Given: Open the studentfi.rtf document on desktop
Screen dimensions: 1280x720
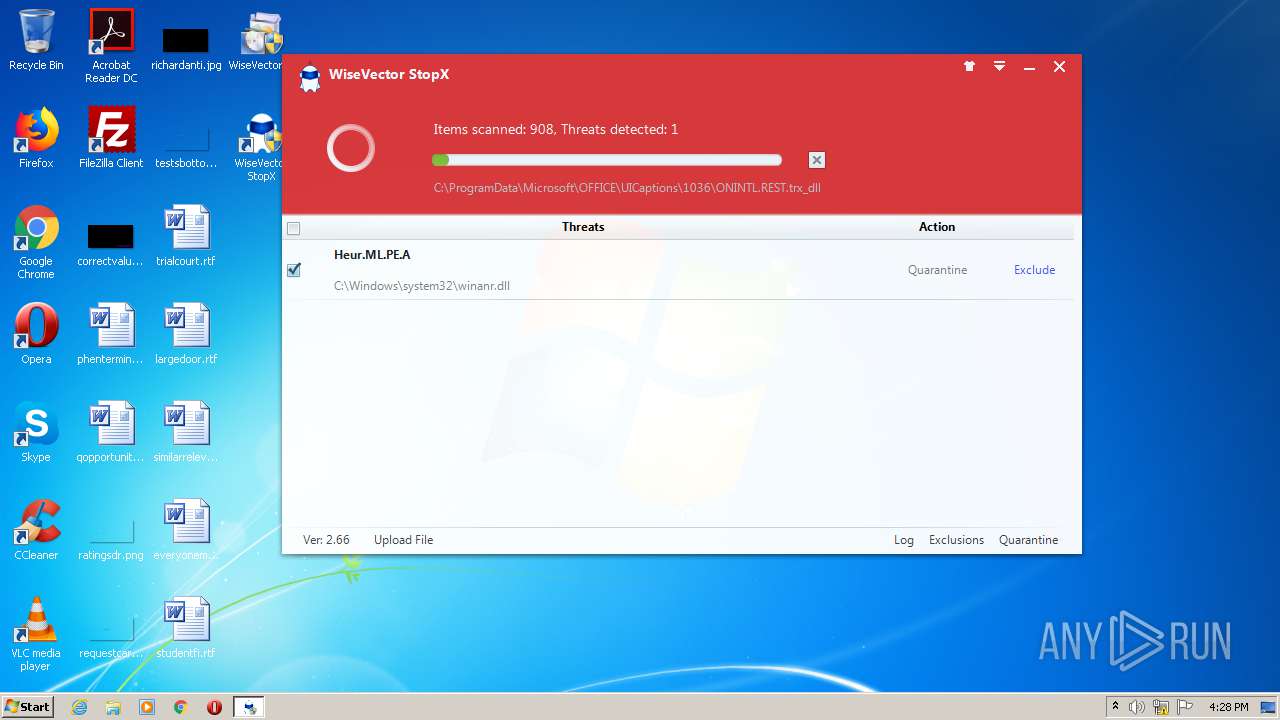Looking at the screenshot, I should tap(186, 628).
